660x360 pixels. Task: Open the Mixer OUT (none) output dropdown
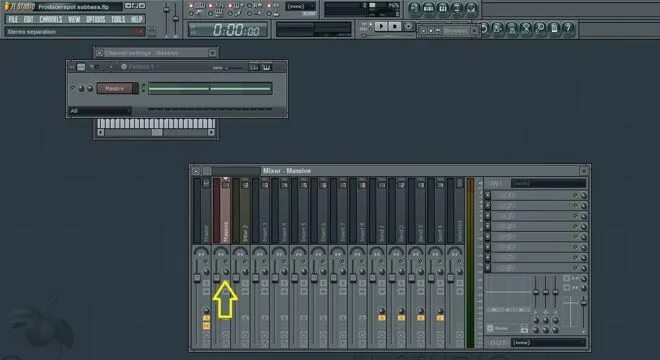point(548,343)
